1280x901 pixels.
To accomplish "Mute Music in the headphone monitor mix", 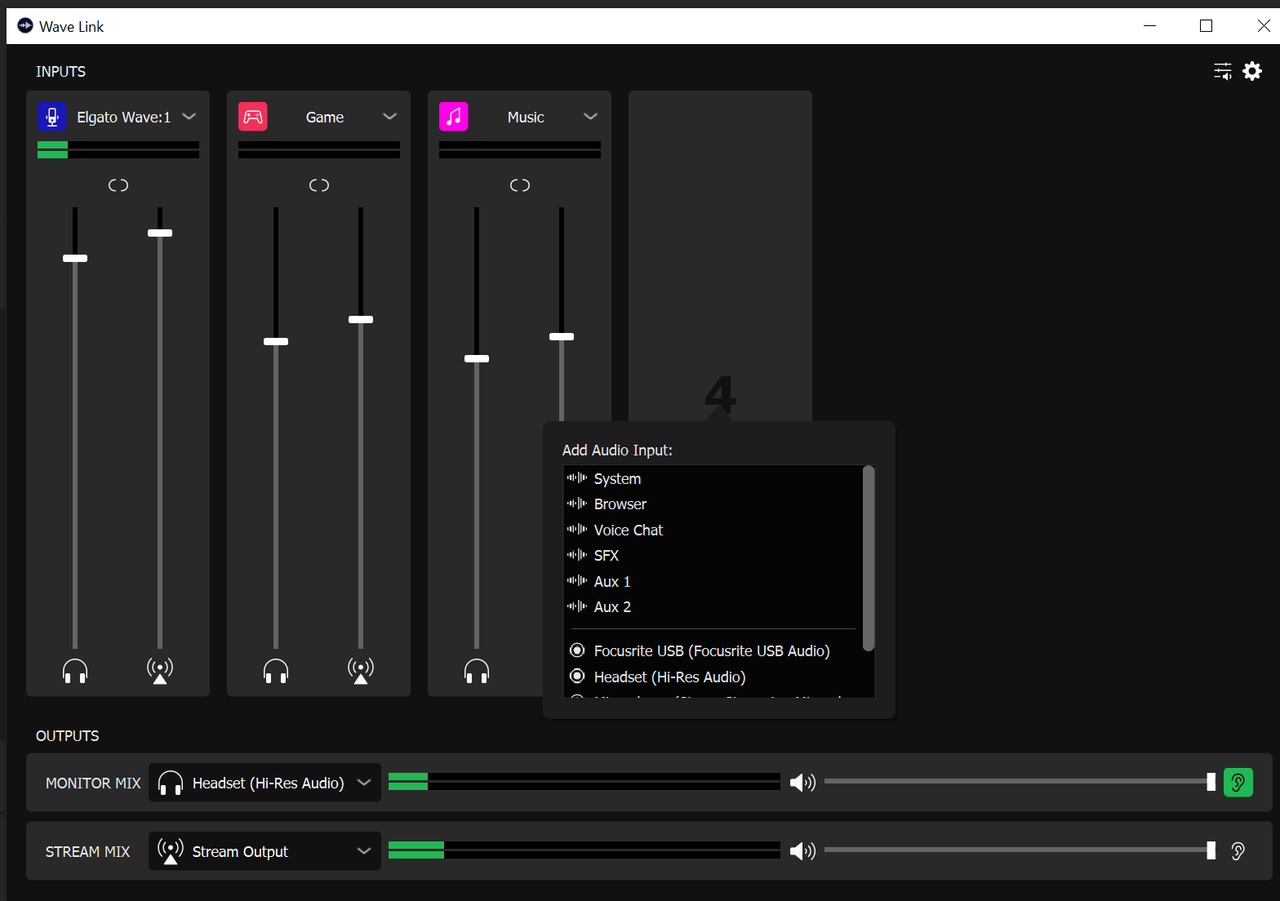I will (477, 671).
